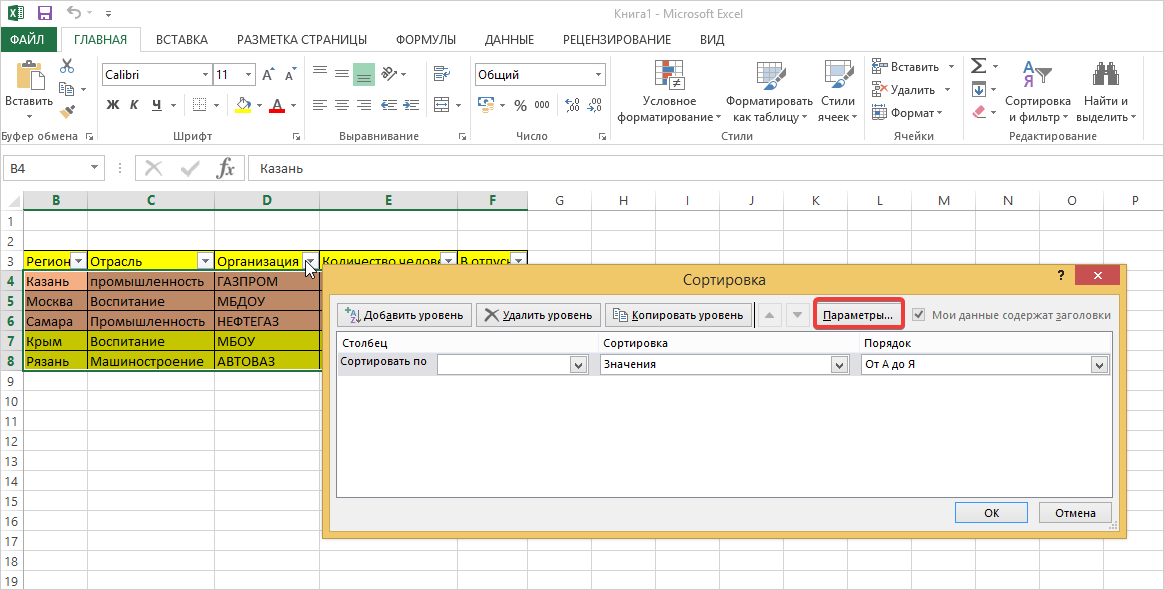Click the Save icon in title bar

tap(44, 14)
